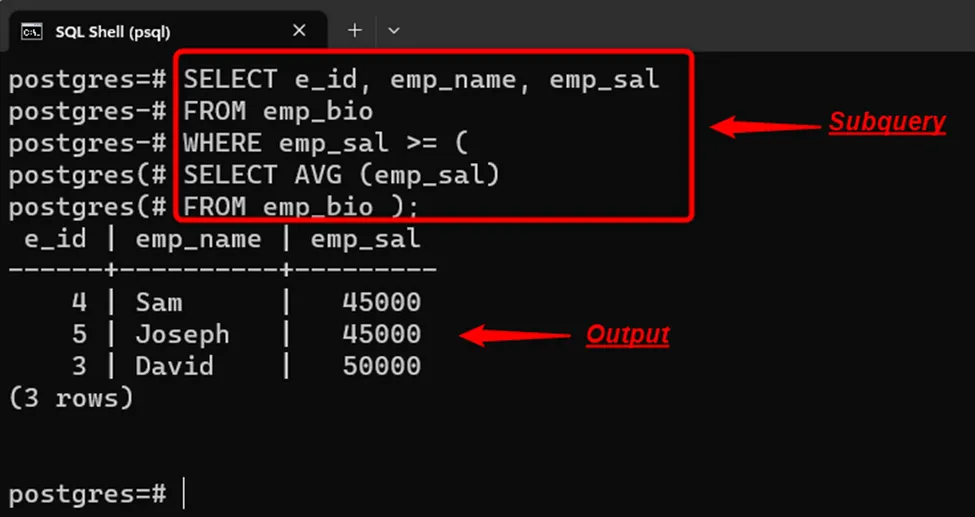Screen dimensions: 975x517
Task: Click the (3 rows) result count text
Action: [x=70, y=398]
